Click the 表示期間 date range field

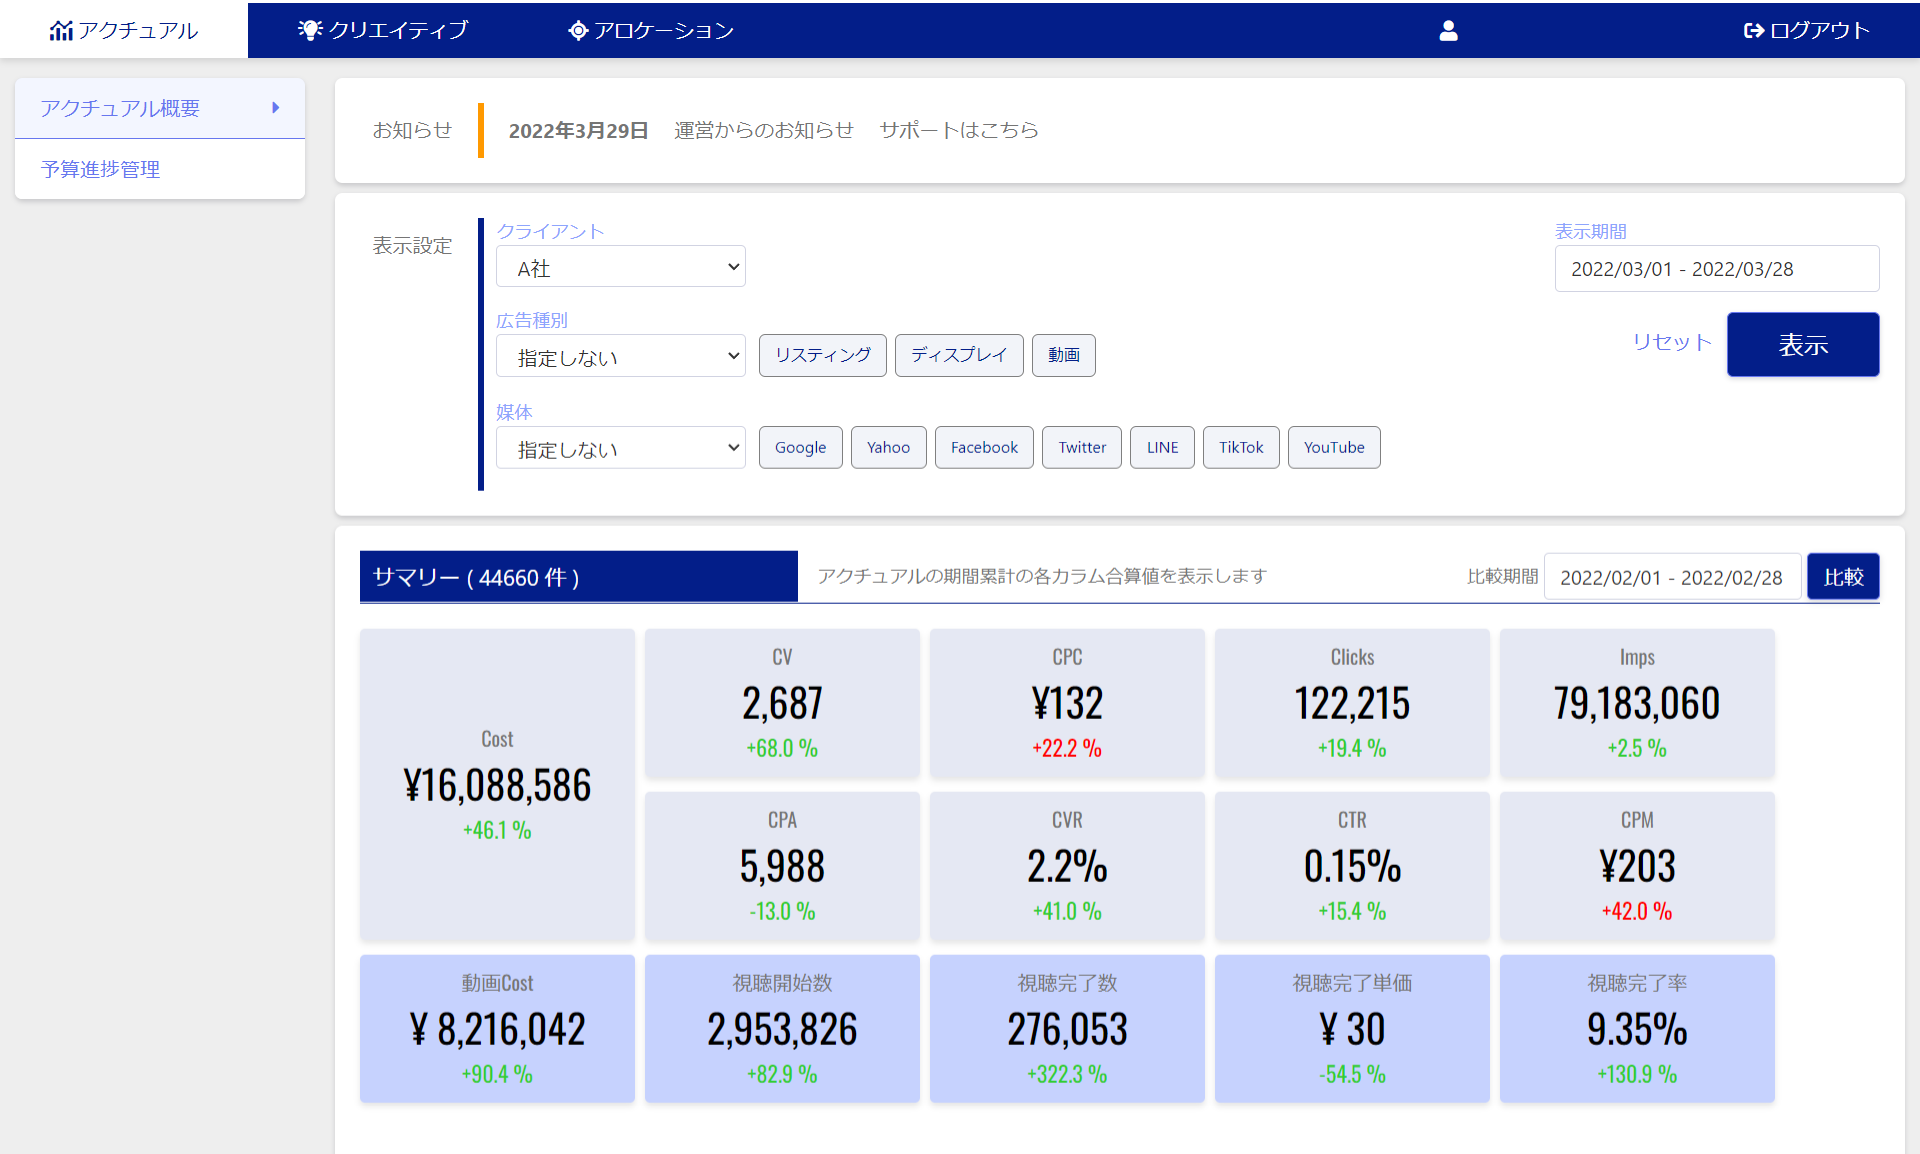pyautogui.click(x=1716, y=269)
